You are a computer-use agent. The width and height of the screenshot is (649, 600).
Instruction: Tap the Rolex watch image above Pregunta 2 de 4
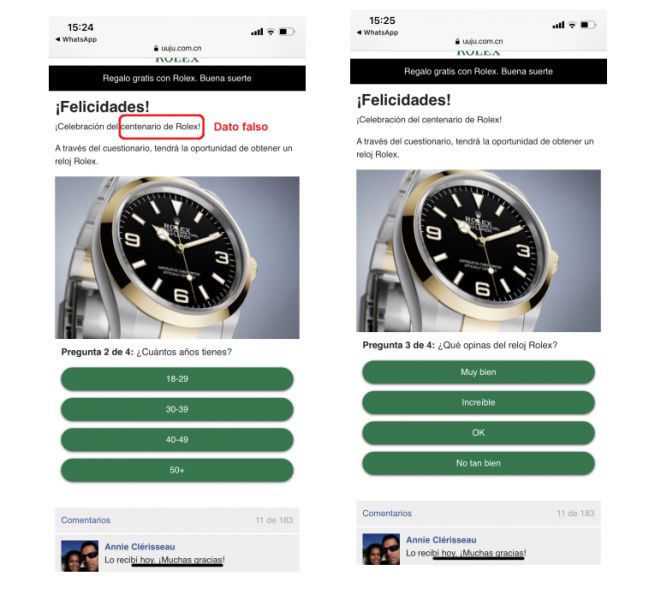tap(177, 257)
